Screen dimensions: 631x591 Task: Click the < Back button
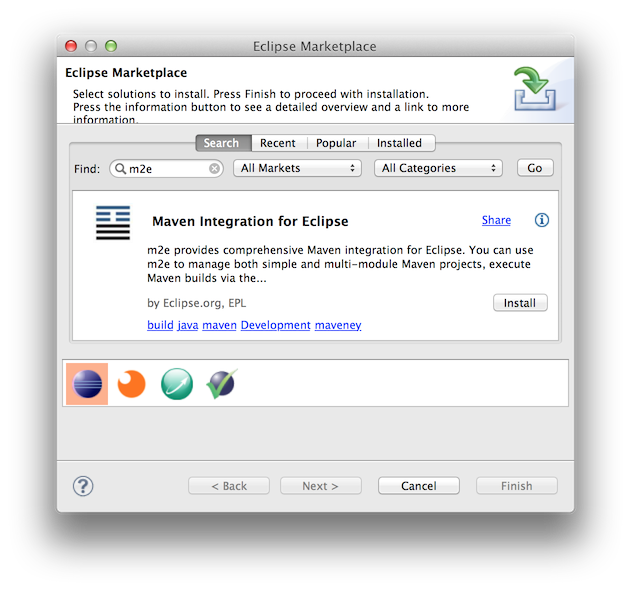click(229, 486)
